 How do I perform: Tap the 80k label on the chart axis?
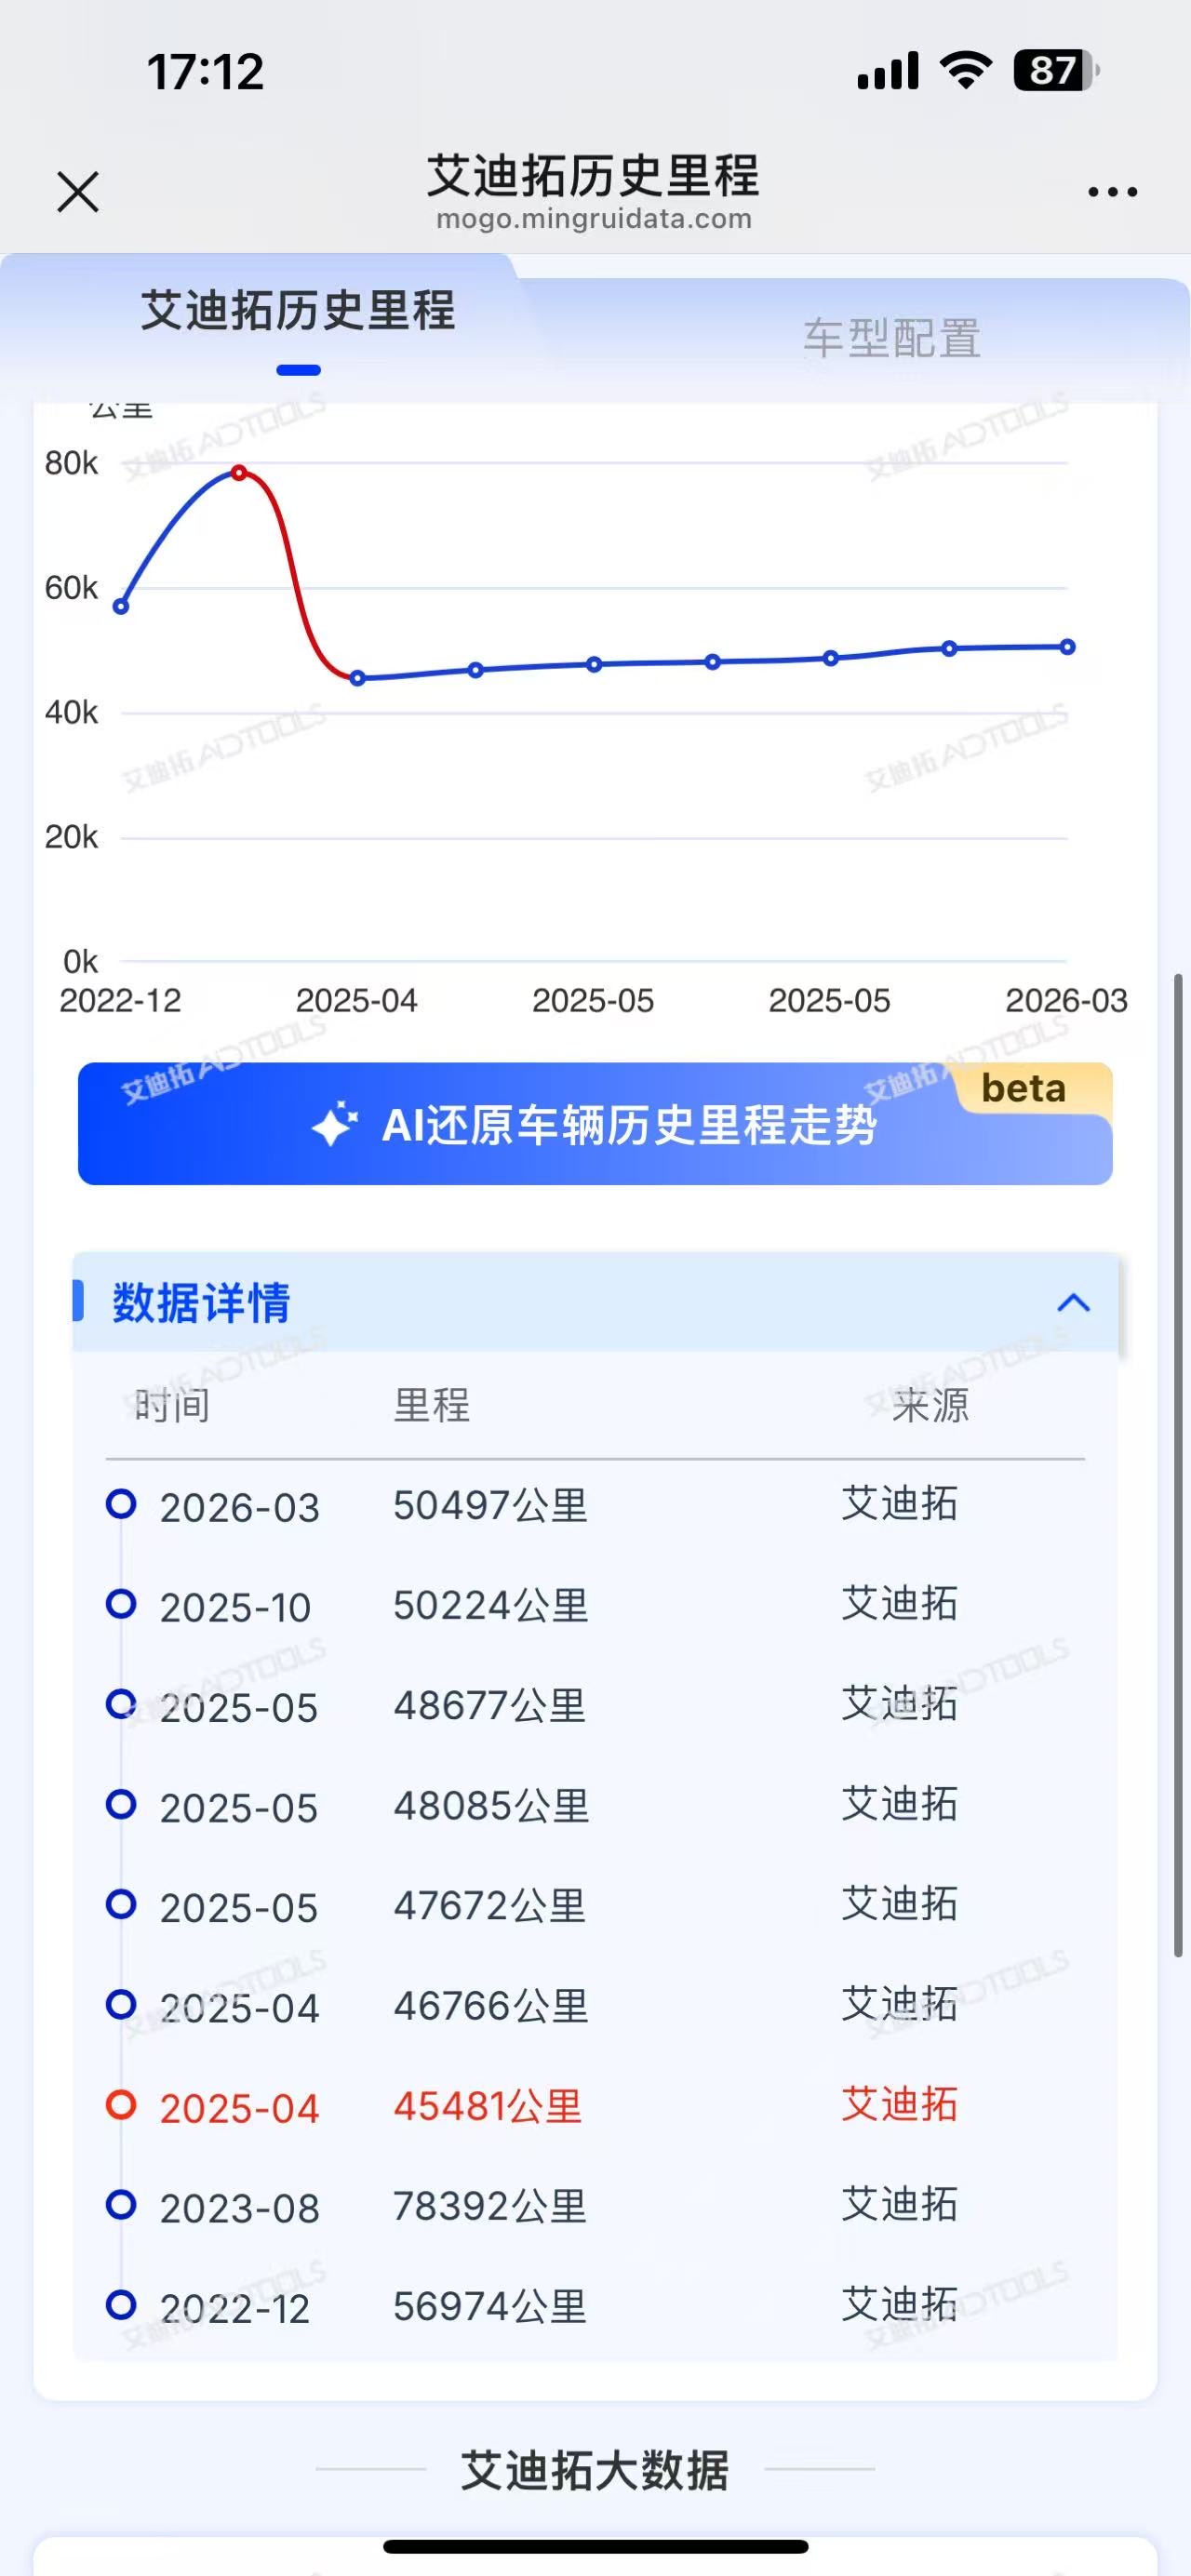pos(71,463)
